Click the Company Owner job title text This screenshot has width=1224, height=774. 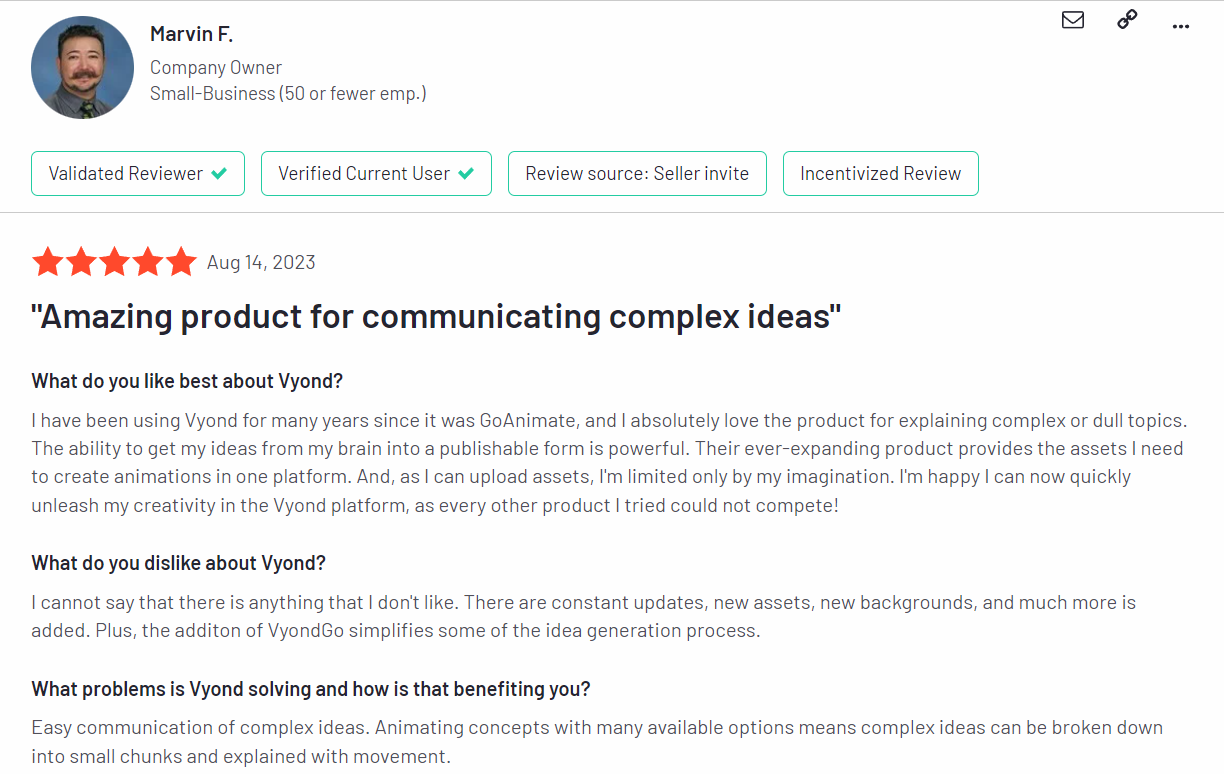tap(216, 68)
